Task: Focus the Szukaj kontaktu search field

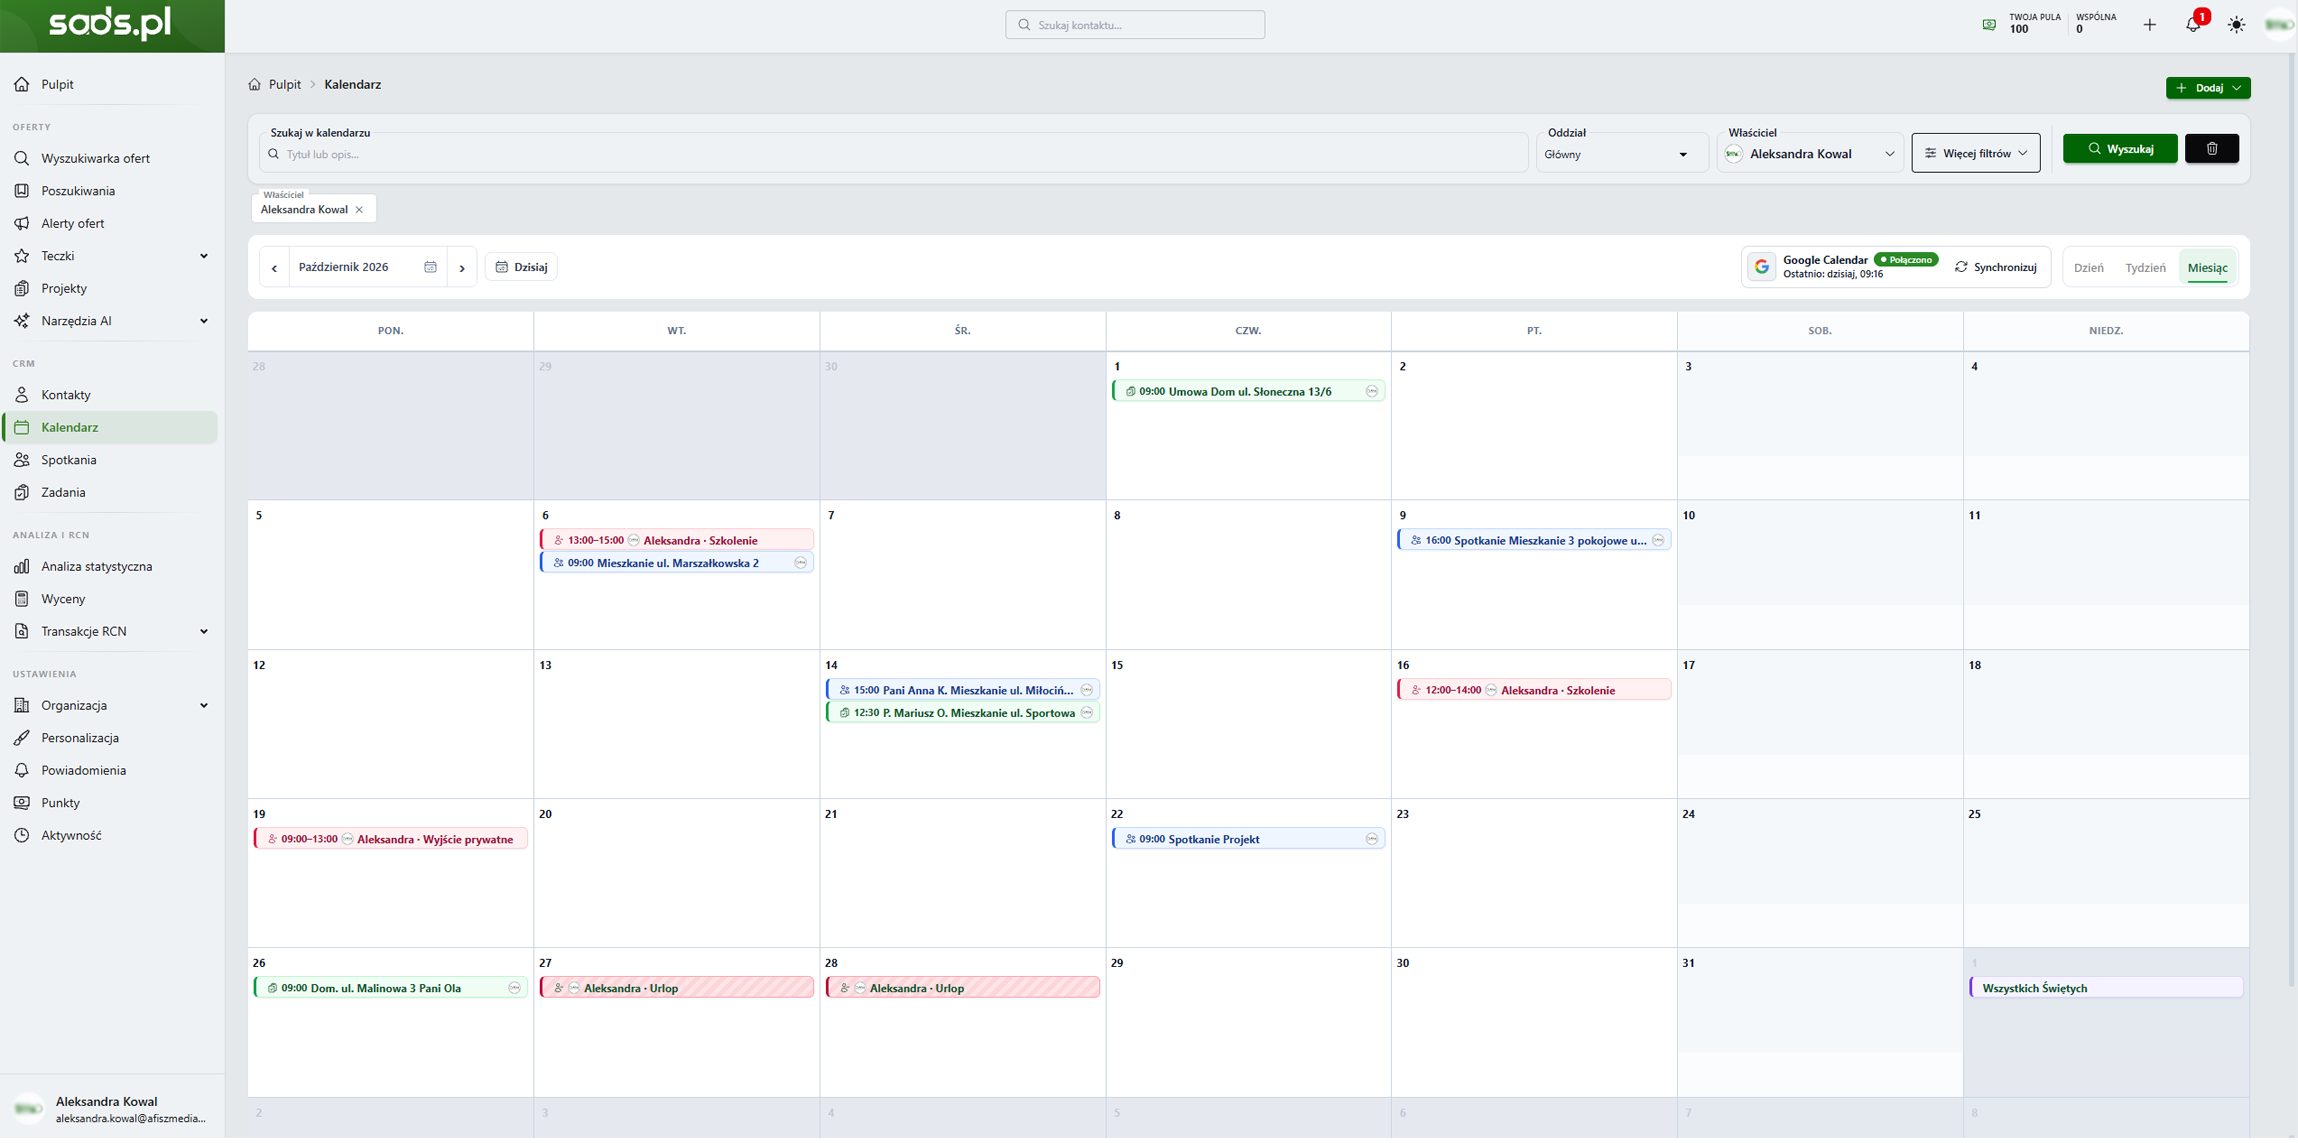Action: (1135, 25)
